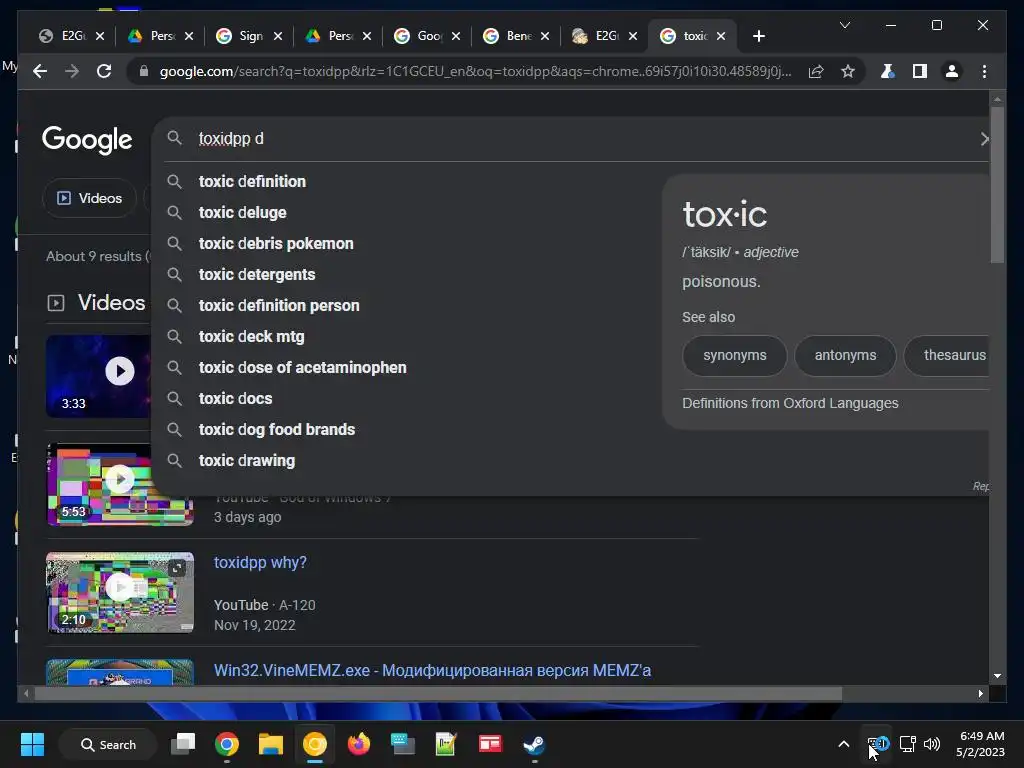The width and height of the screenshot is (1024, 768).
Task: Open the browser side panel
Action: (x=920, y=71)
